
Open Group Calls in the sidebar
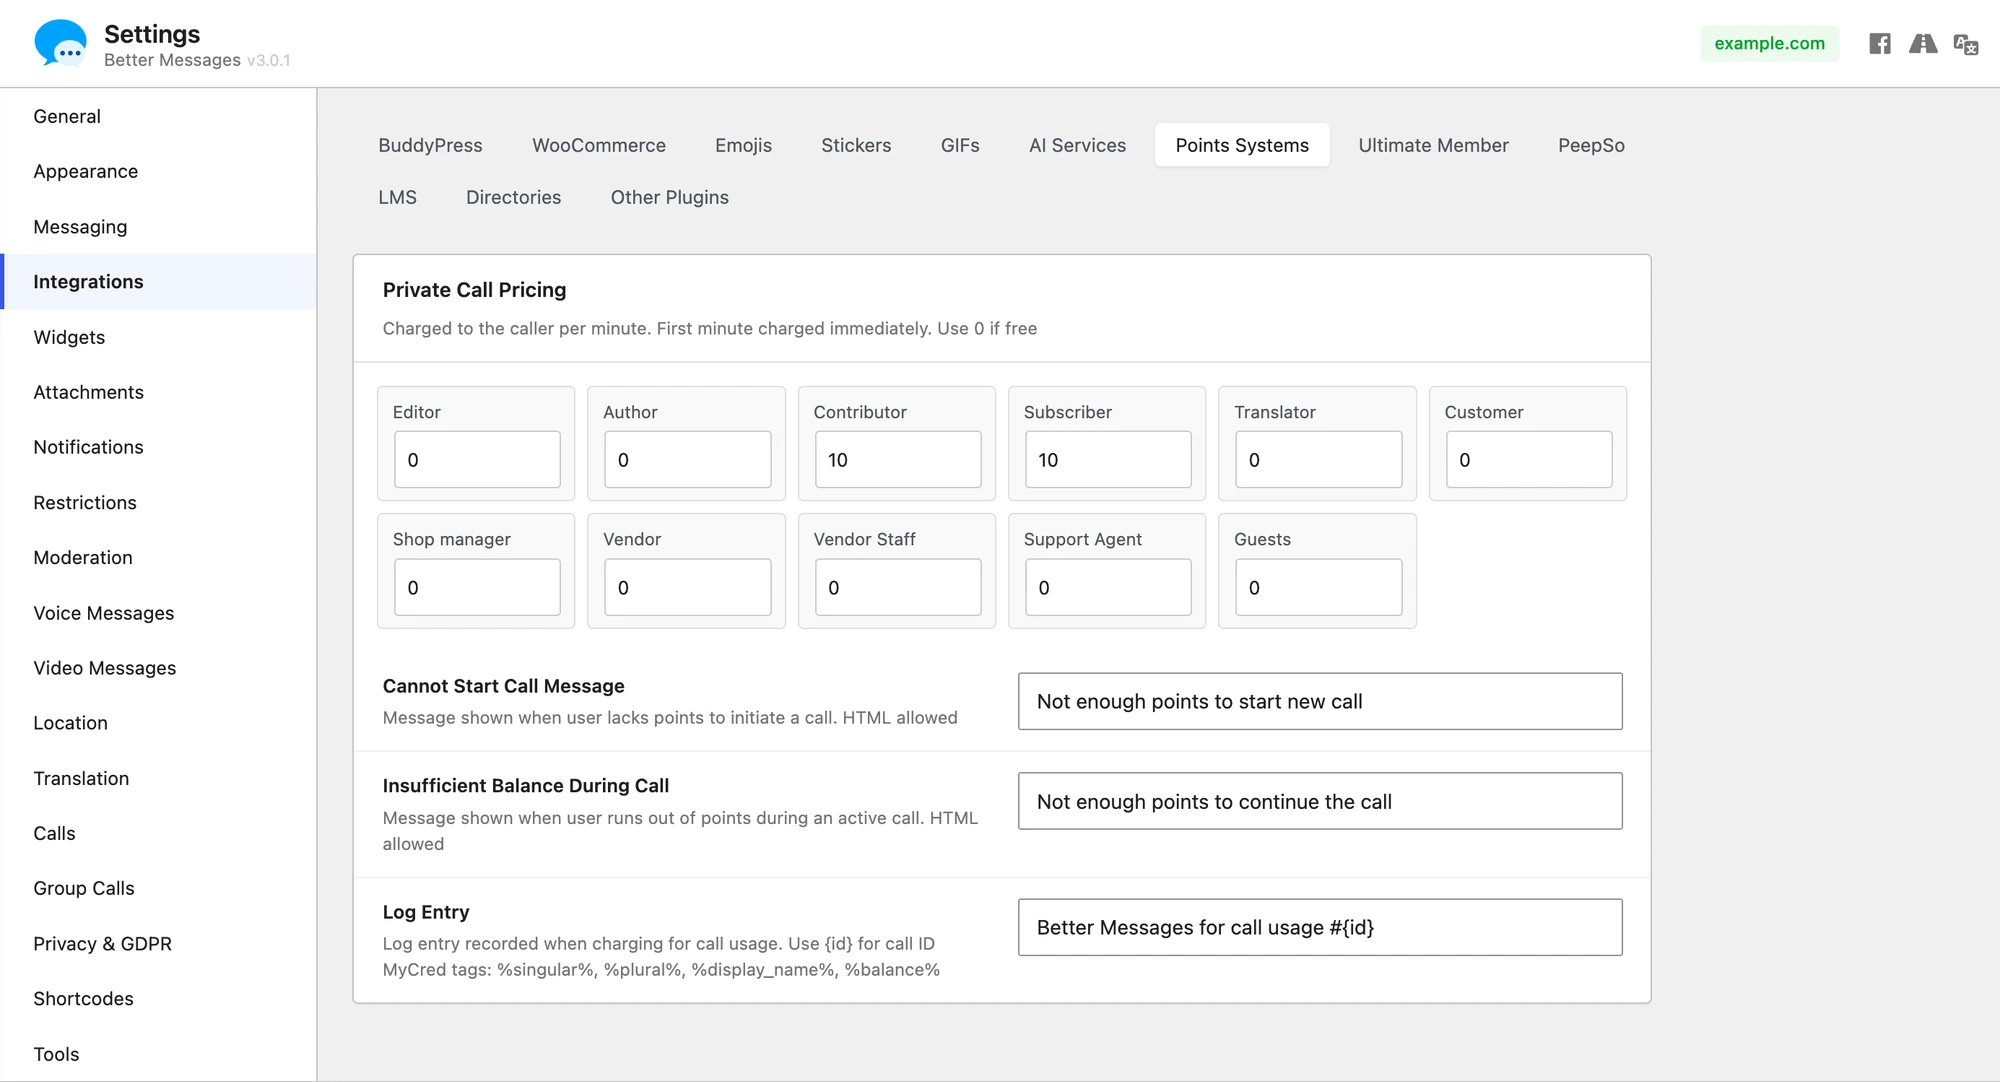pyautogui.click(x=158, y=888)
